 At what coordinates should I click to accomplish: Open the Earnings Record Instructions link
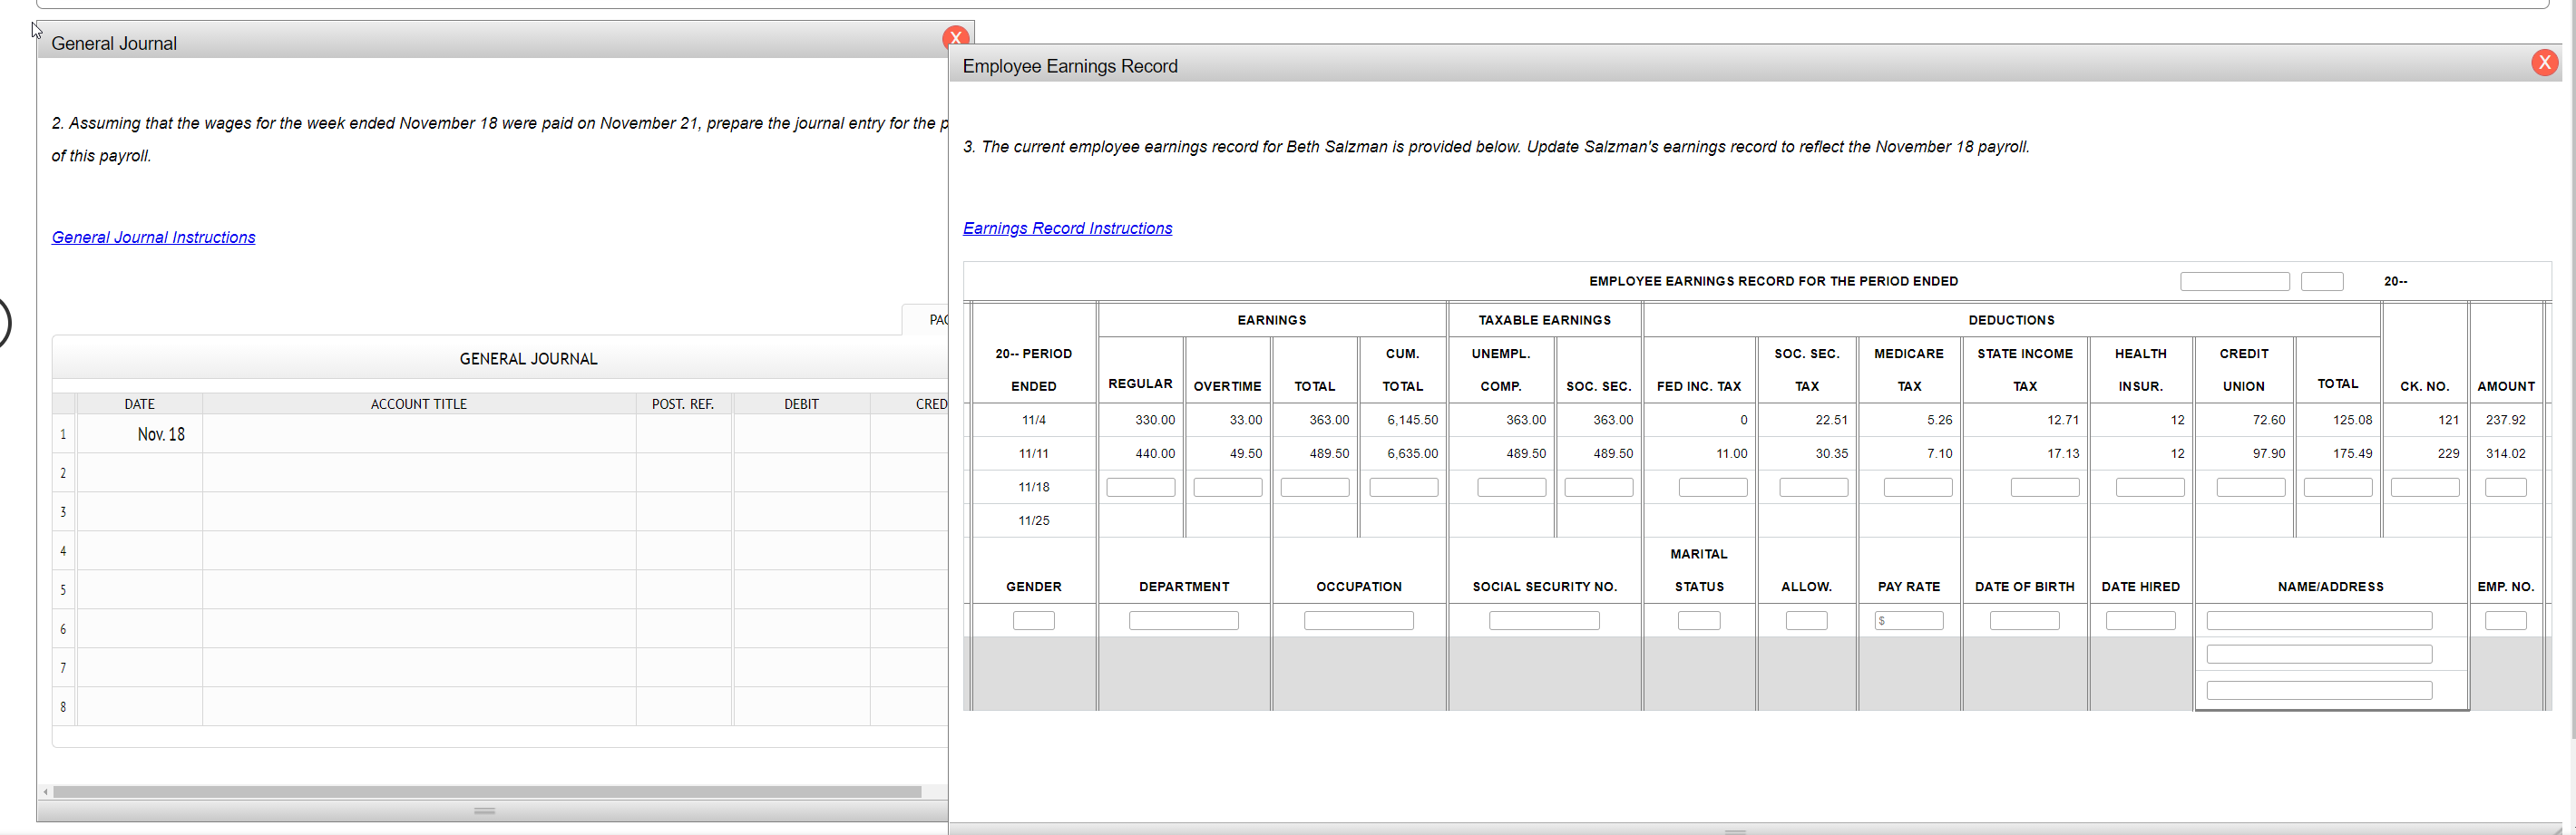click(1067, 228)
